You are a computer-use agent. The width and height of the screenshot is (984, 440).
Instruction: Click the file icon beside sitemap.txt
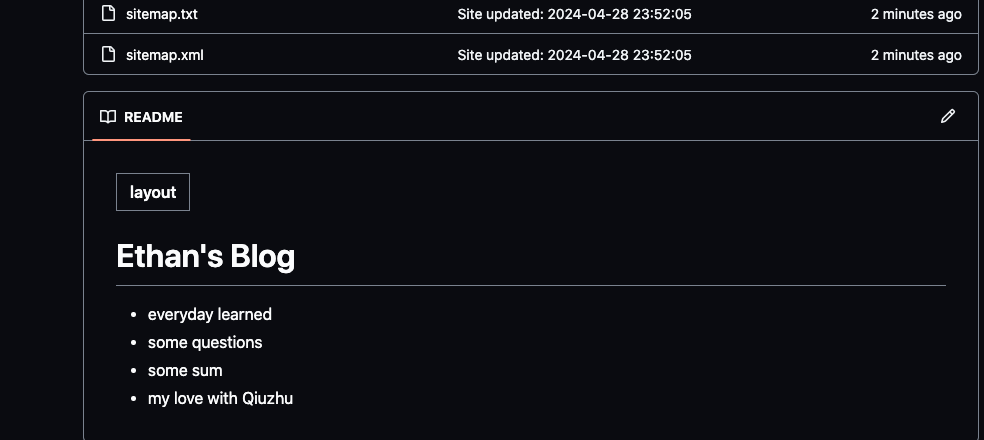point(109,13)
